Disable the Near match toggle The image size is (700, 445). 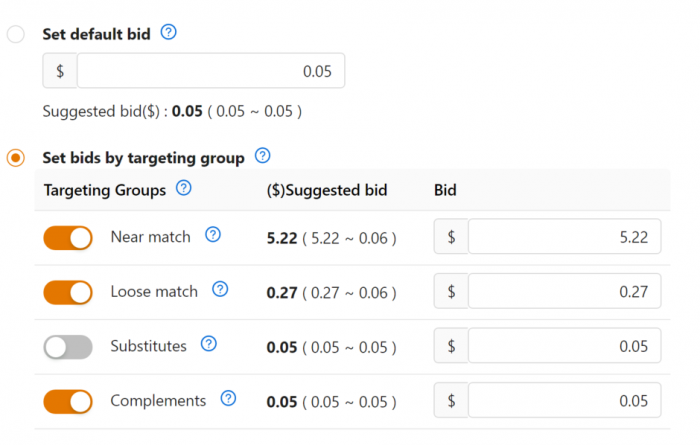68,238
